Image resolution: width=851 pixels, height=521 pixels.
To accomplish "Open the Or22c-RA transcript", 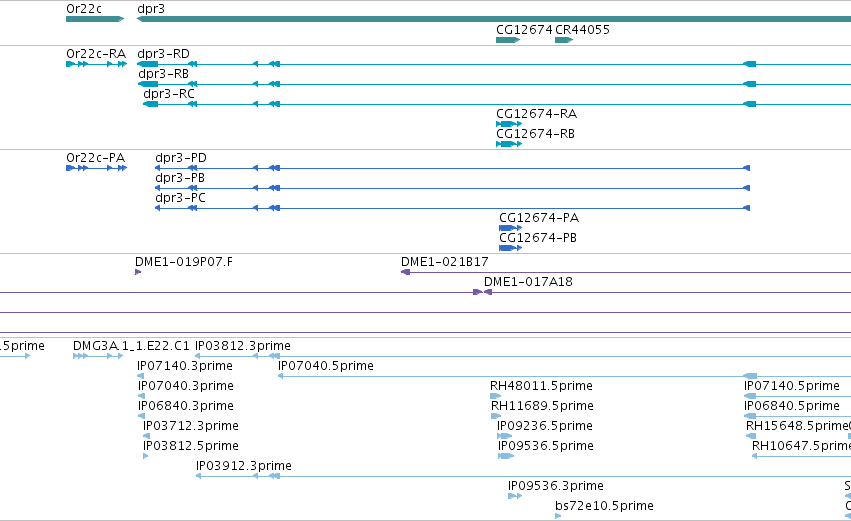I will click(x=96, y=54).
